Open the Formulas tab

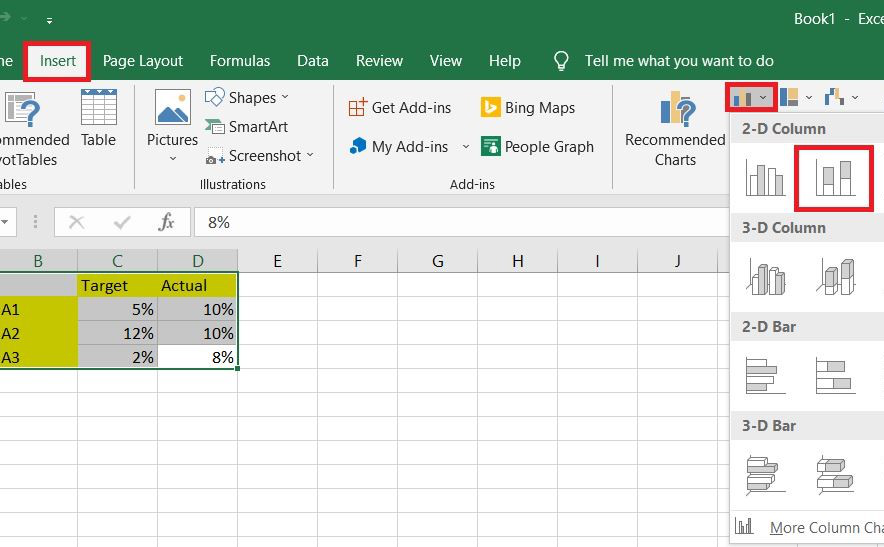point(240,61)
